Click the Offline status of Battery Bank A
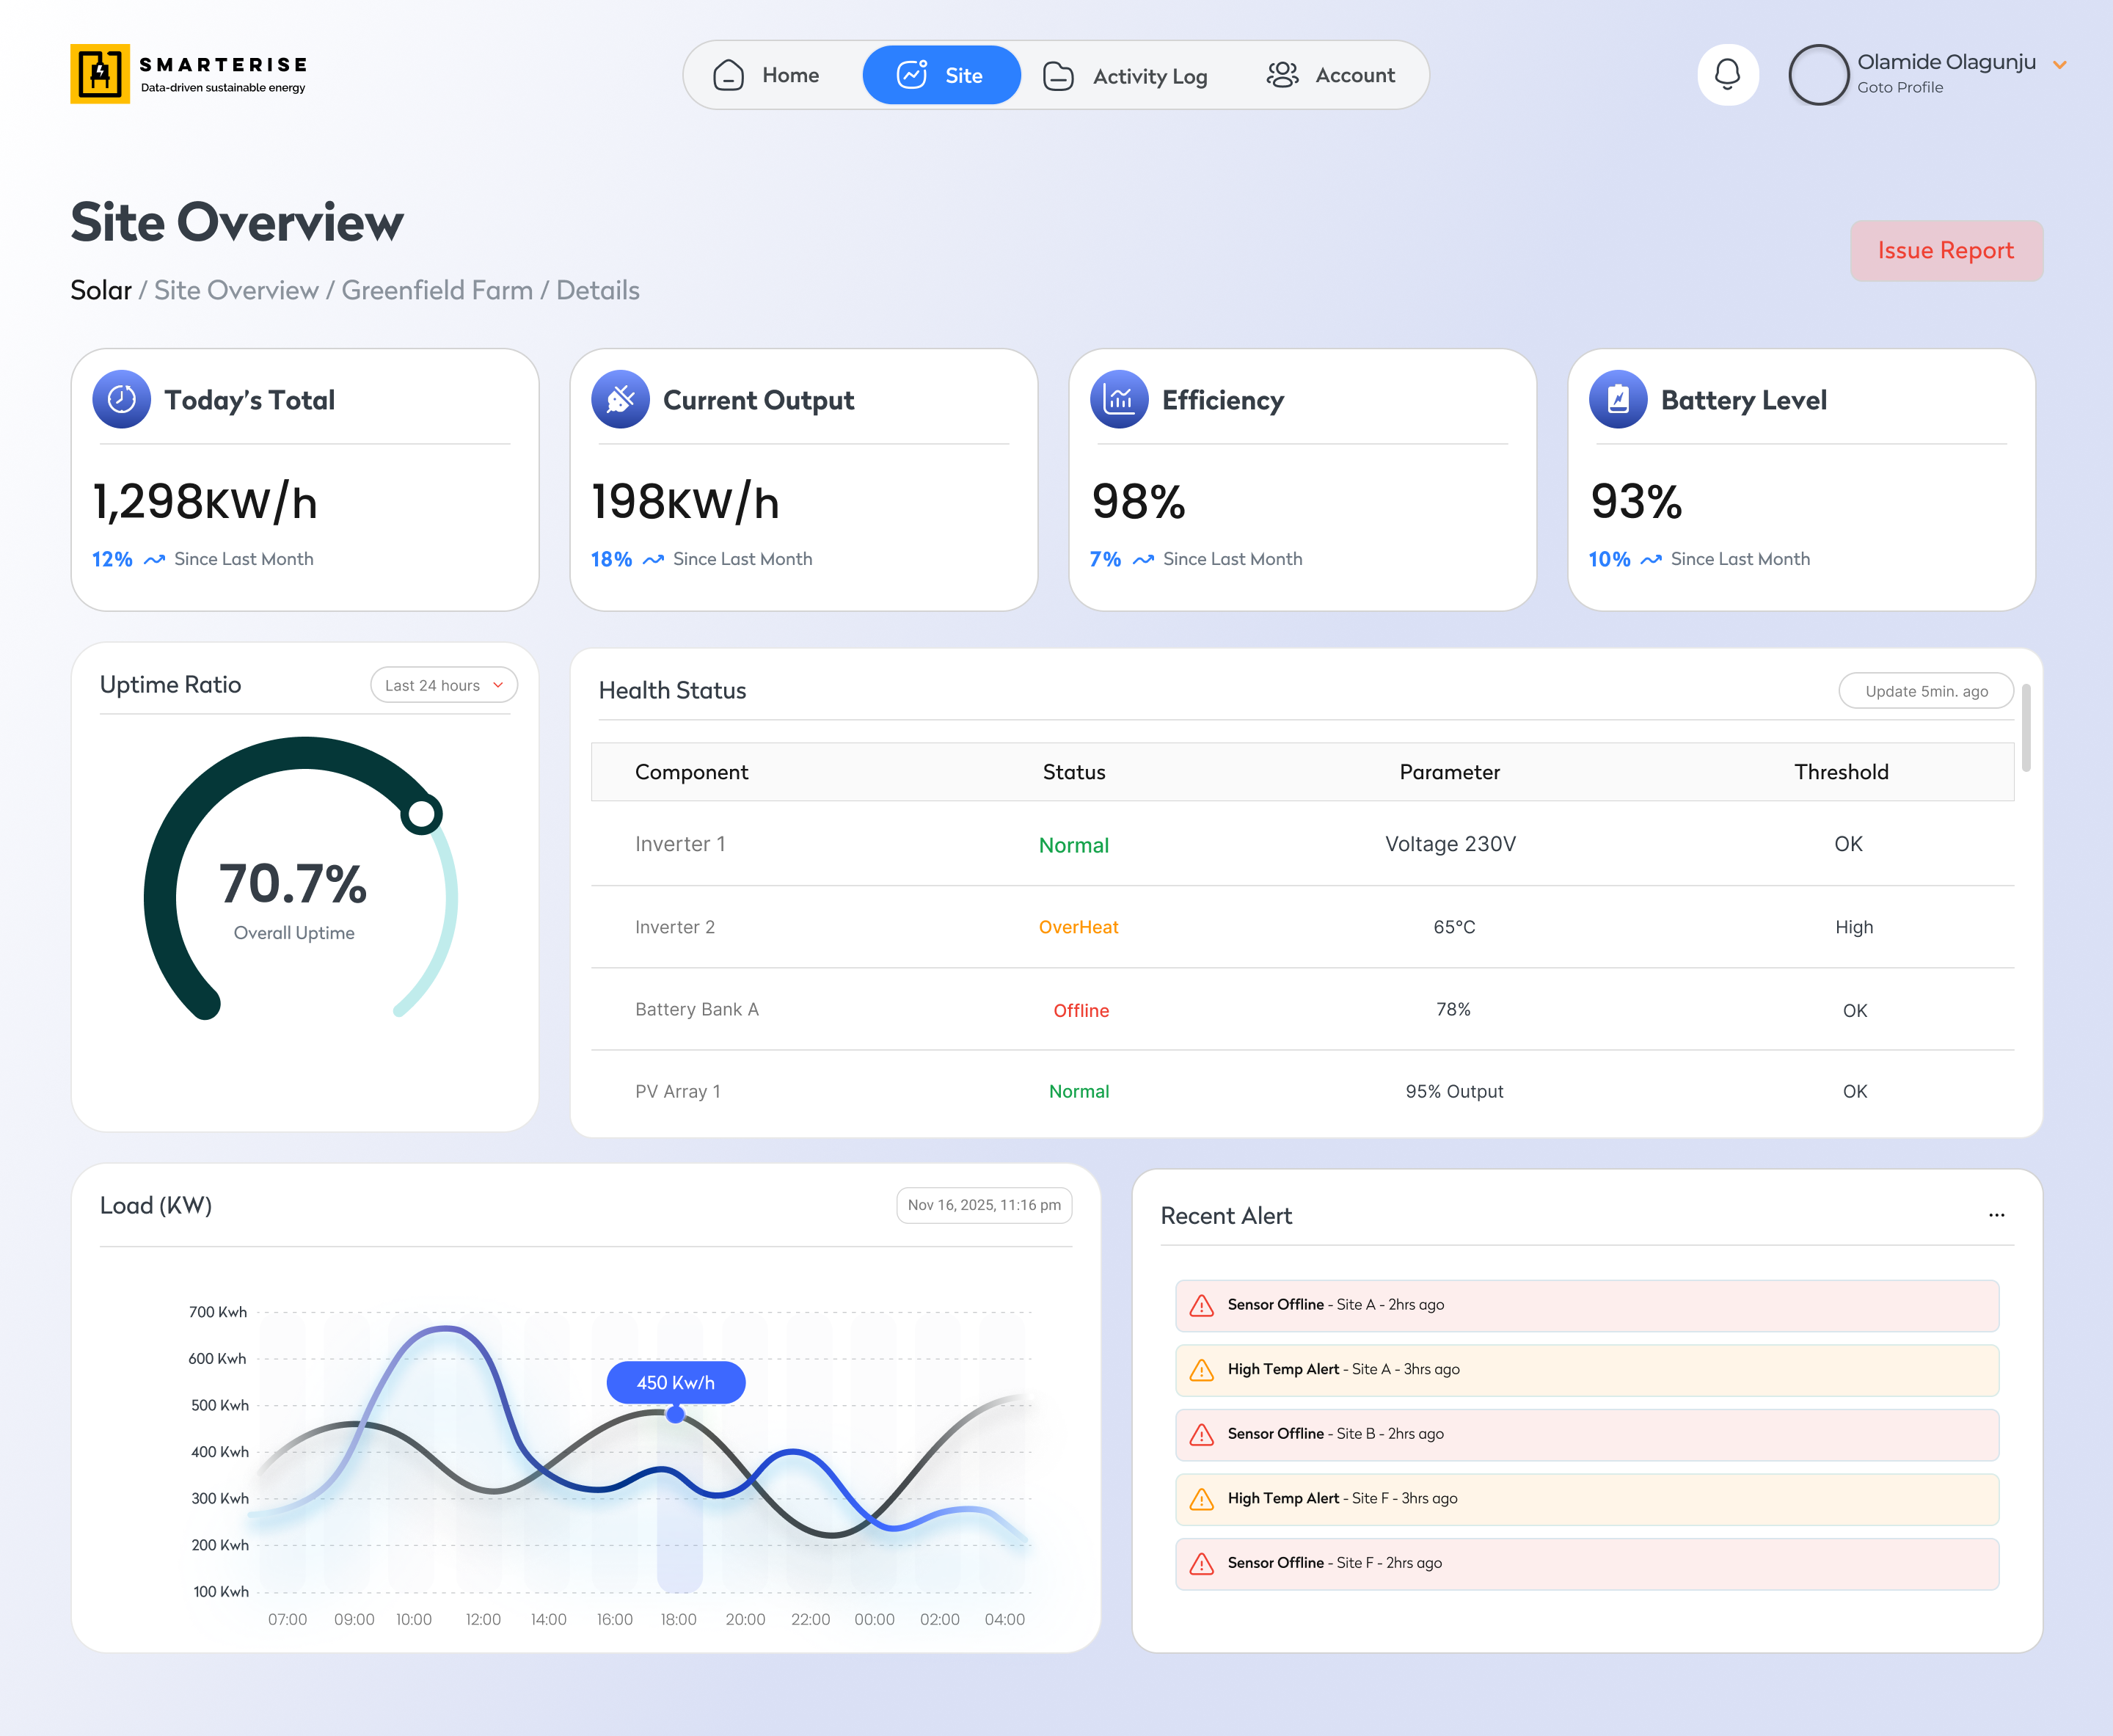Screen dimensions: 2113x1736 [1081, 1010]
